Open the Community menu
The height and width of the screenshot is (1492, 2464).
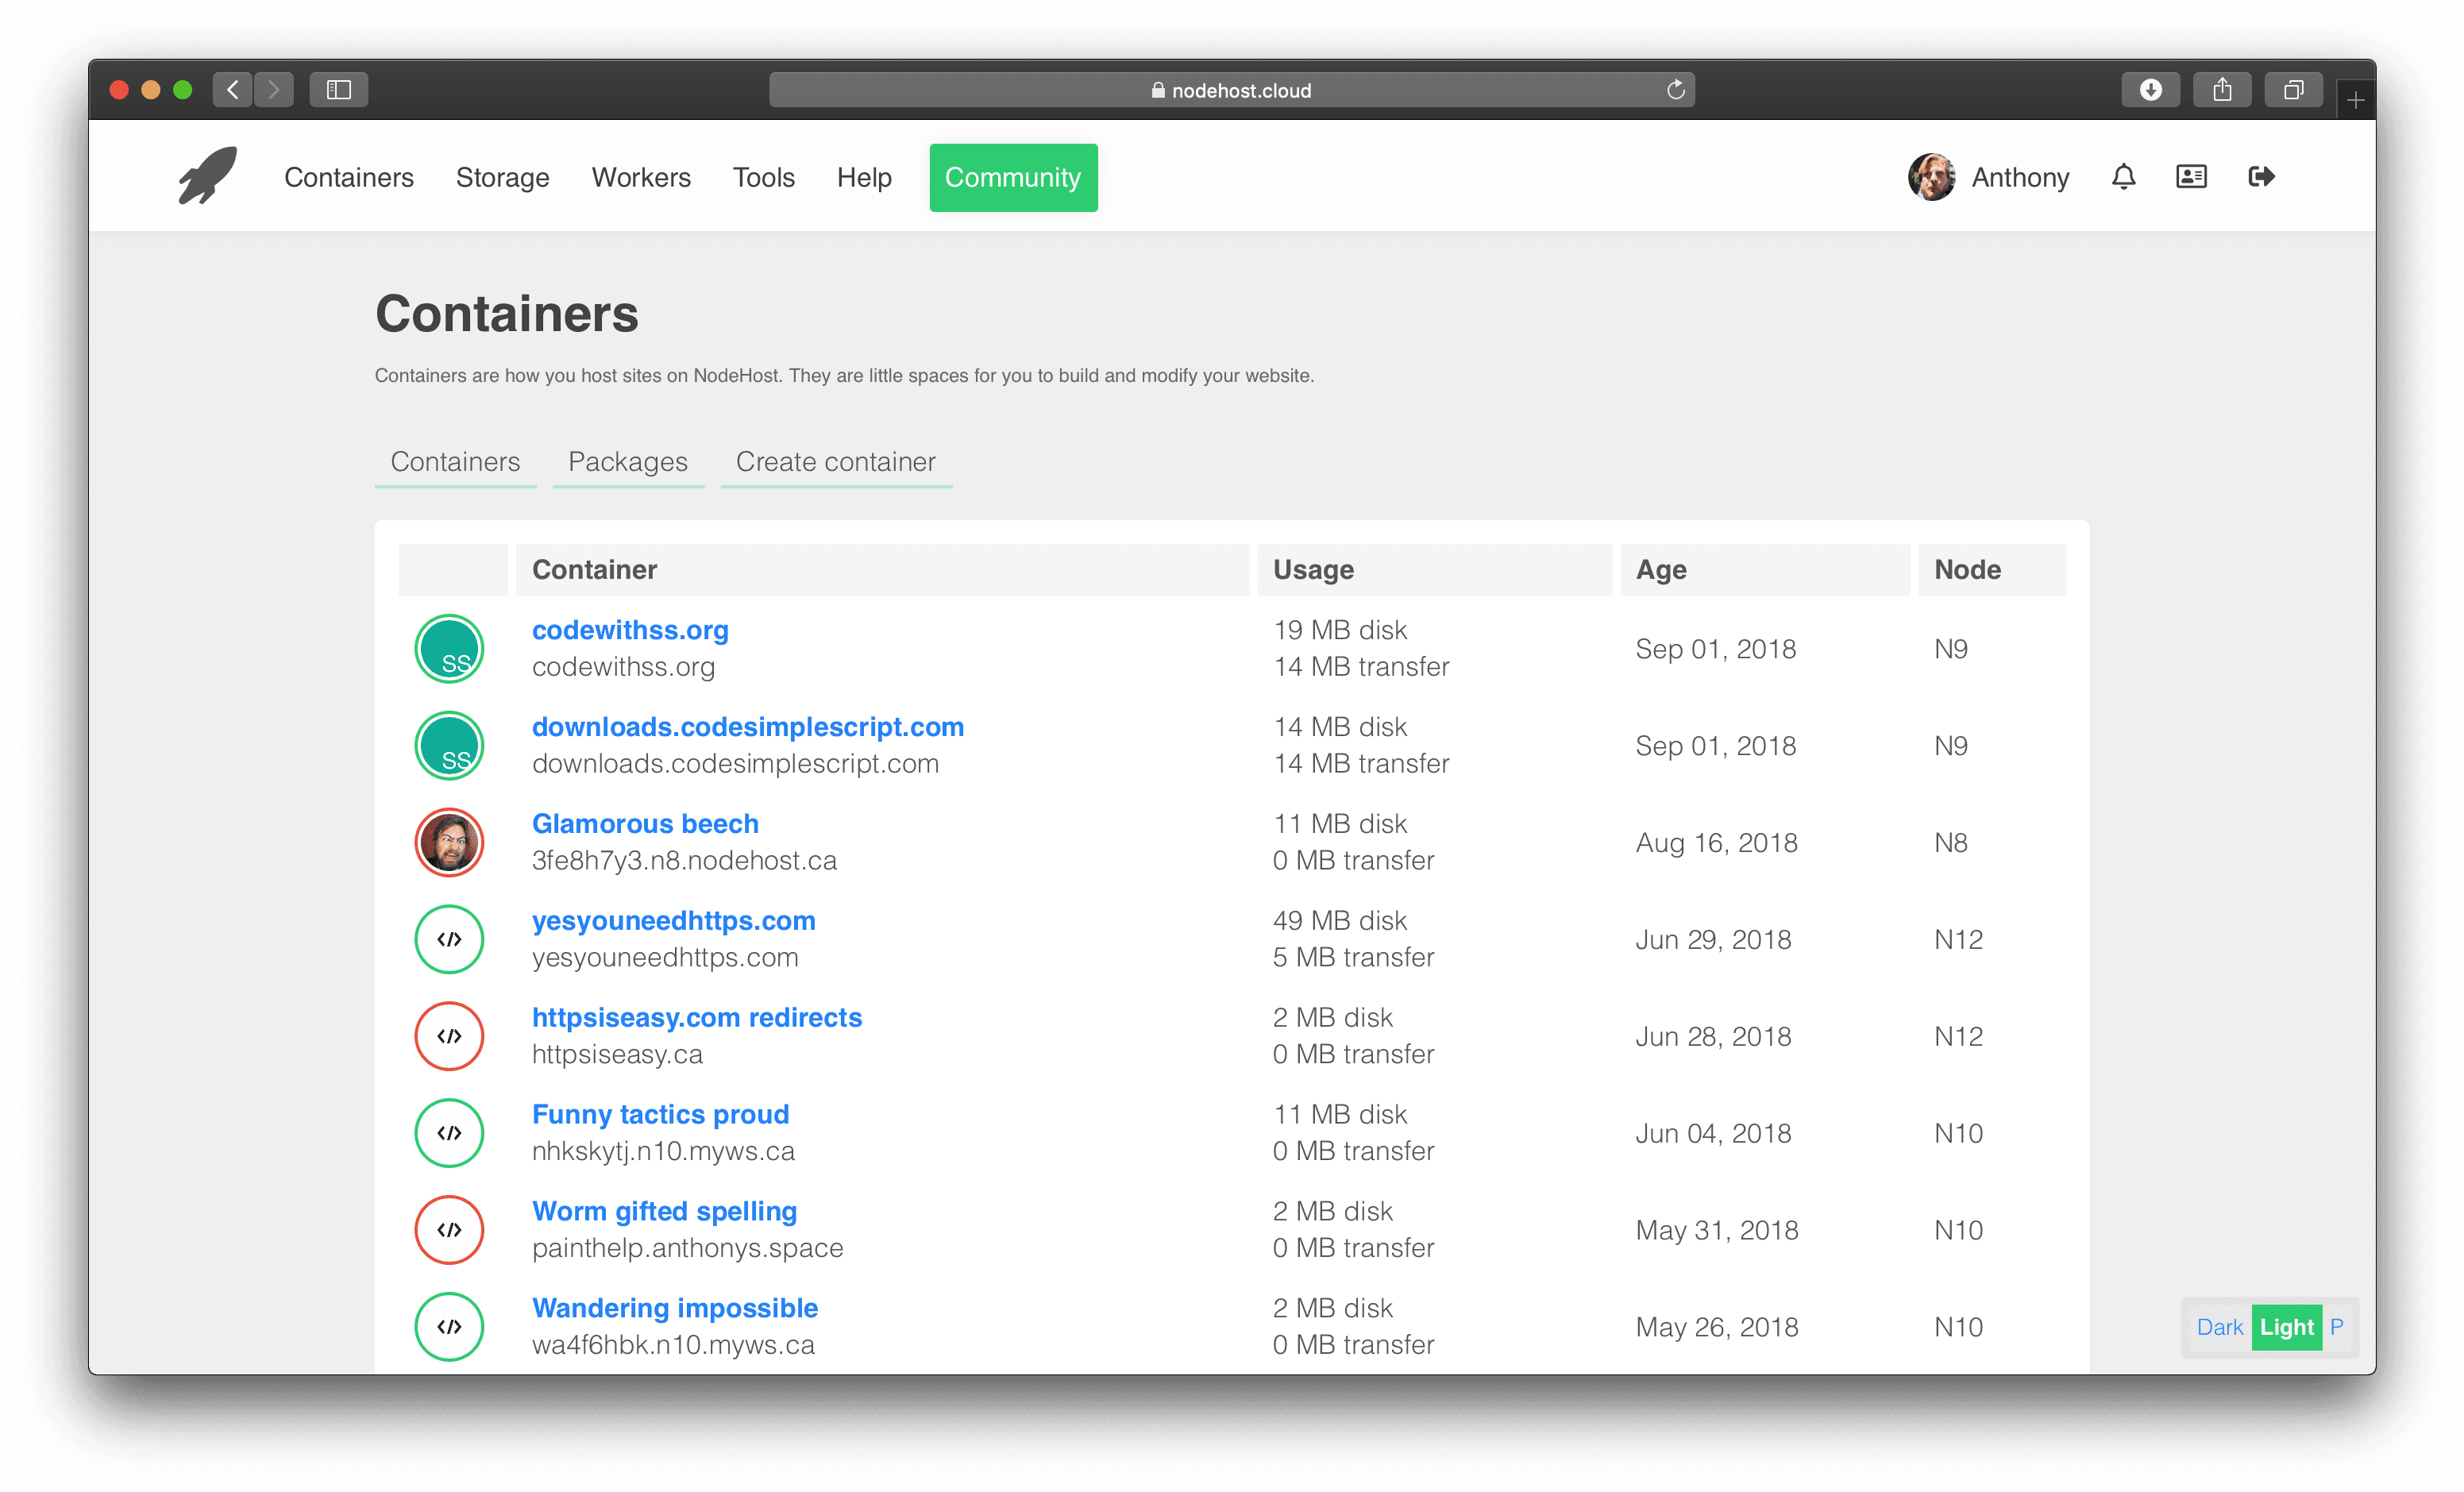[x=1012, y=178]
